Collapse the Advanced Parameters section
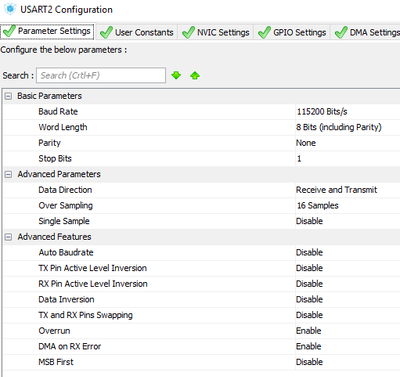The image size is (400, 377). 9,174
